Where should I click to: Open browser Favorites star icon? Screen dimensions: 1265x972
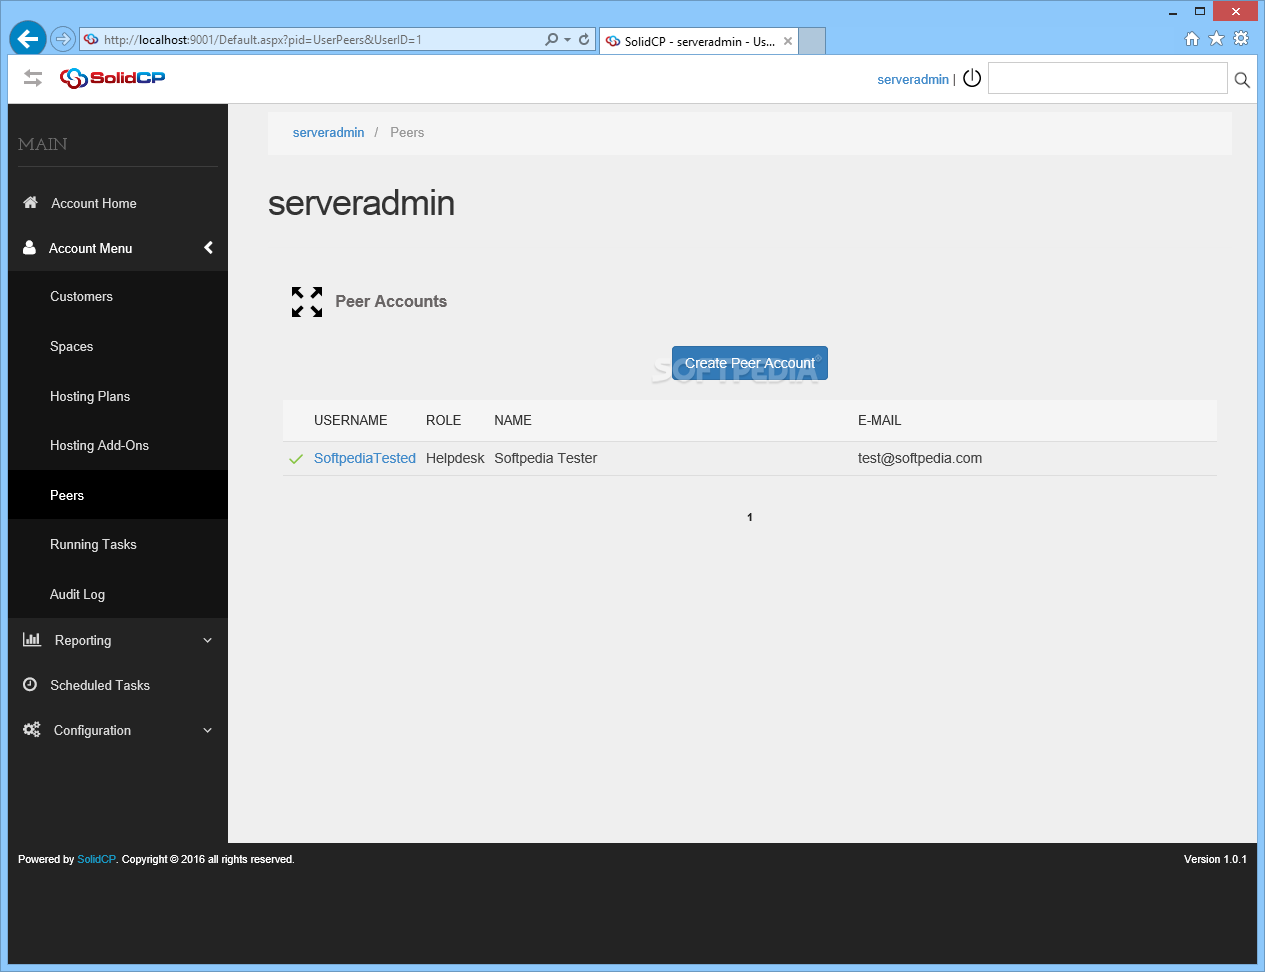[x=1216, y=38]
